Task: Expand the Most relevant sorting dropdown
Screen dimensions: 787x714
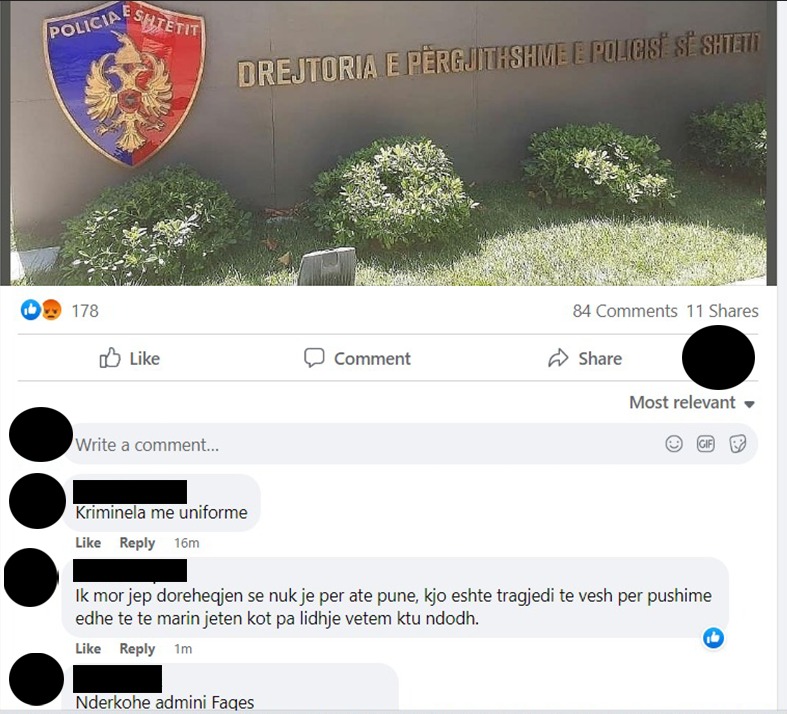Action: pyautogui.click(x=692, y=402)
